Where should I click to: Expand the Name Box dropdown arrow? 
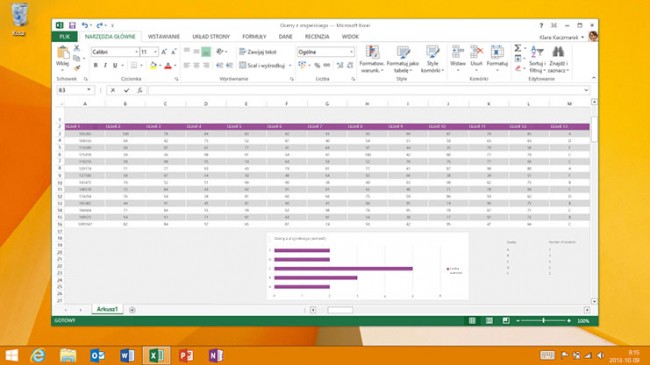pyautogui.click(x=89, y=90)
